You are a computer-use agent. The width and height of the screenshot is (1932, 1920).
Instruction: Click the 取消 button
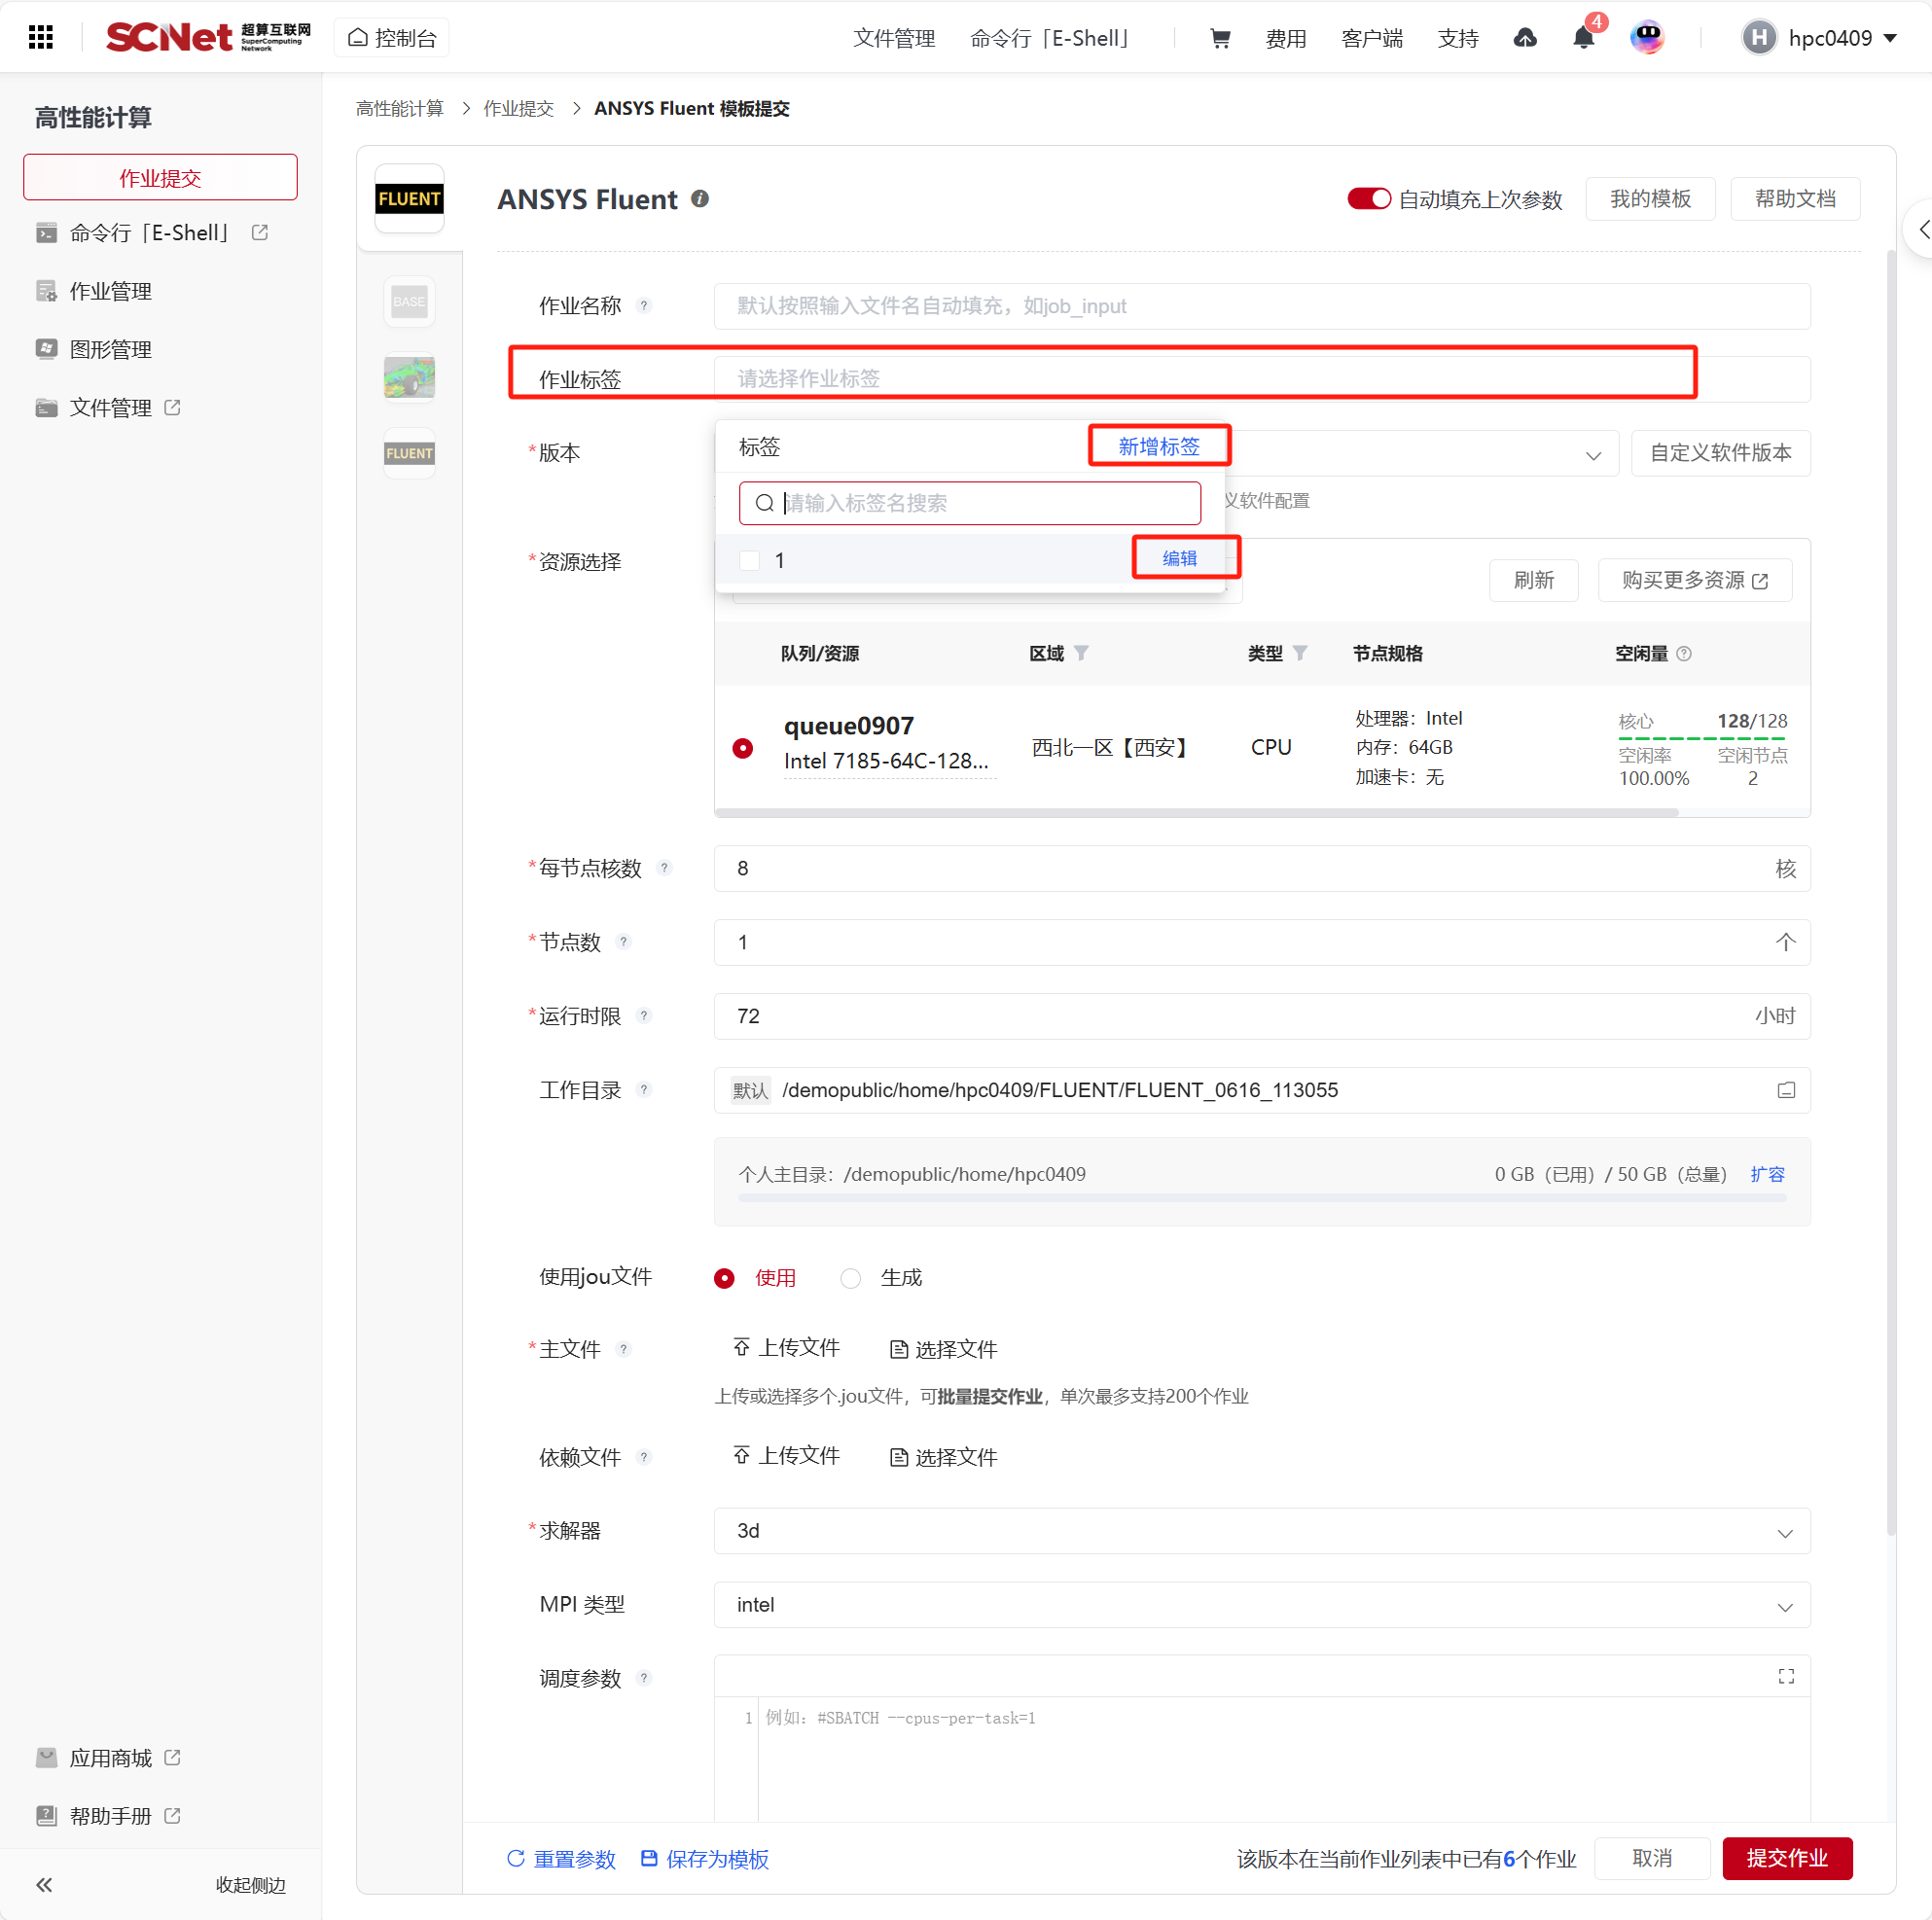[x=1652, y=1858]
